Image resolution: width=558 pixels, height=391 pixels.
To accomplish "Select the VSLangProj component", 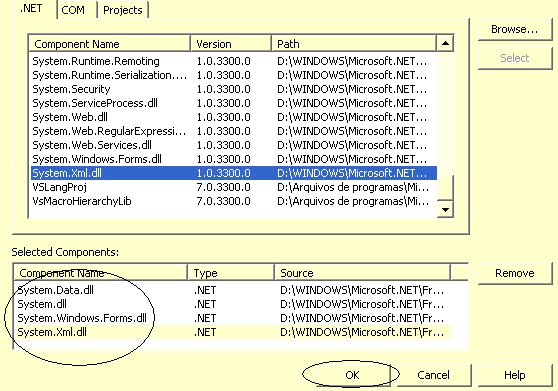I will (x=233, y=187).
